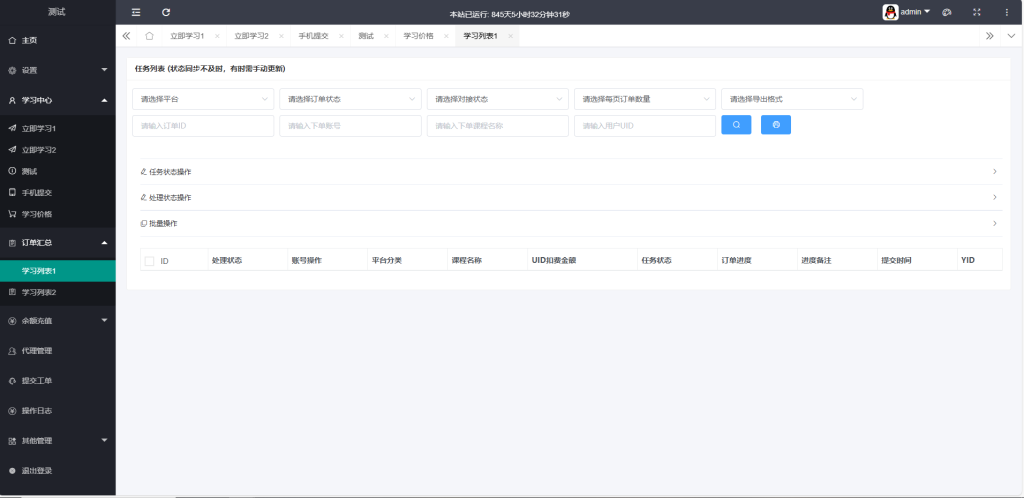Click the blue print button
Viewport: 1024px width, 498px height.
(776, 125)
